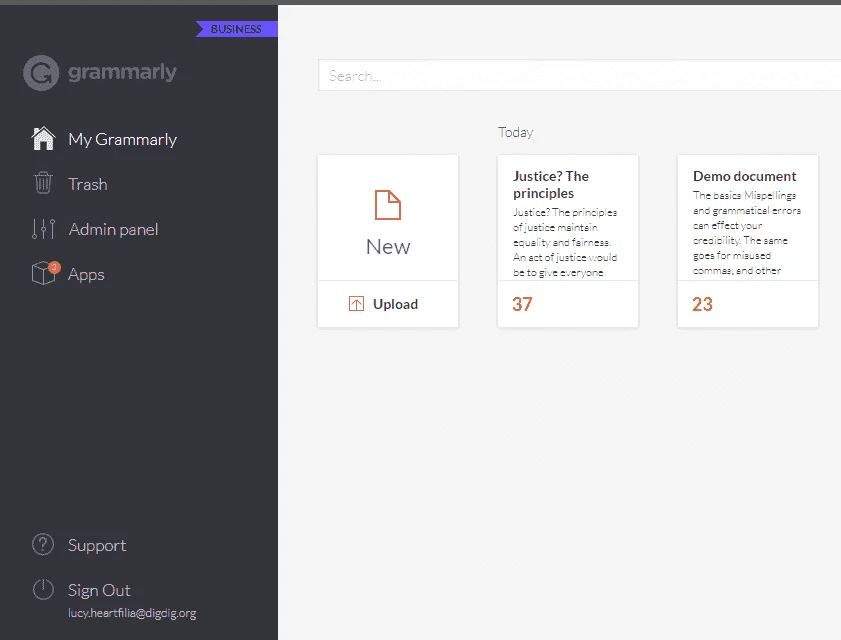Select Apps in the sidebar

click(86, 275)
